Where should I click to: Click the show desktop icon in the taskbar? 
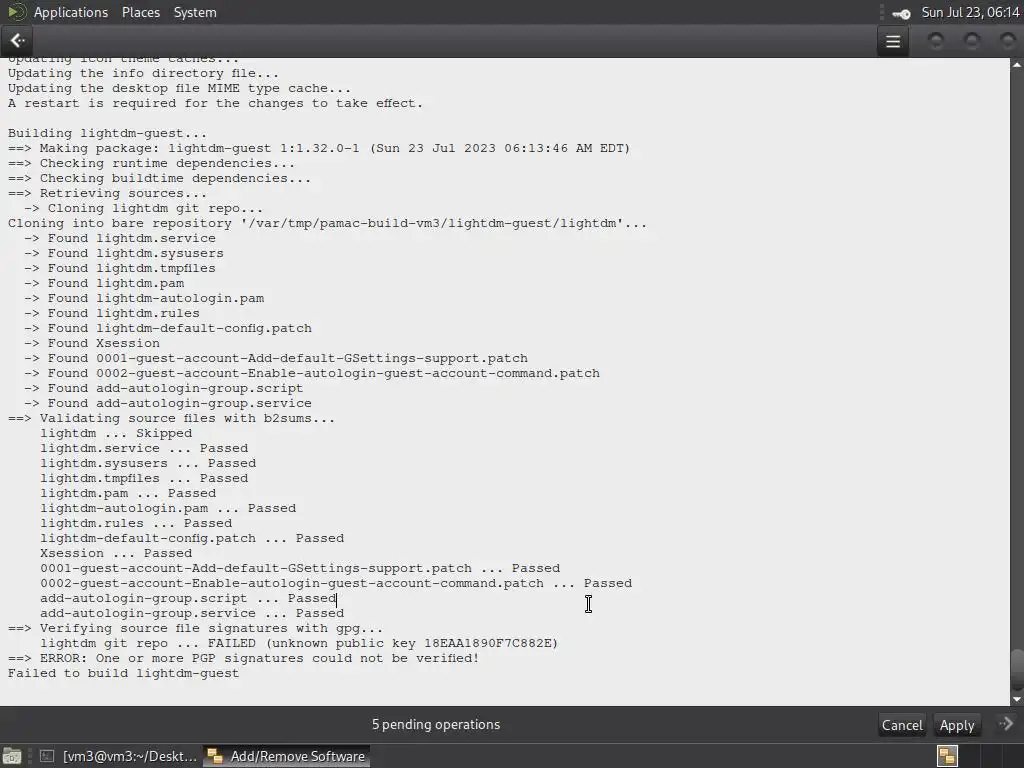[x=12, y=756]
